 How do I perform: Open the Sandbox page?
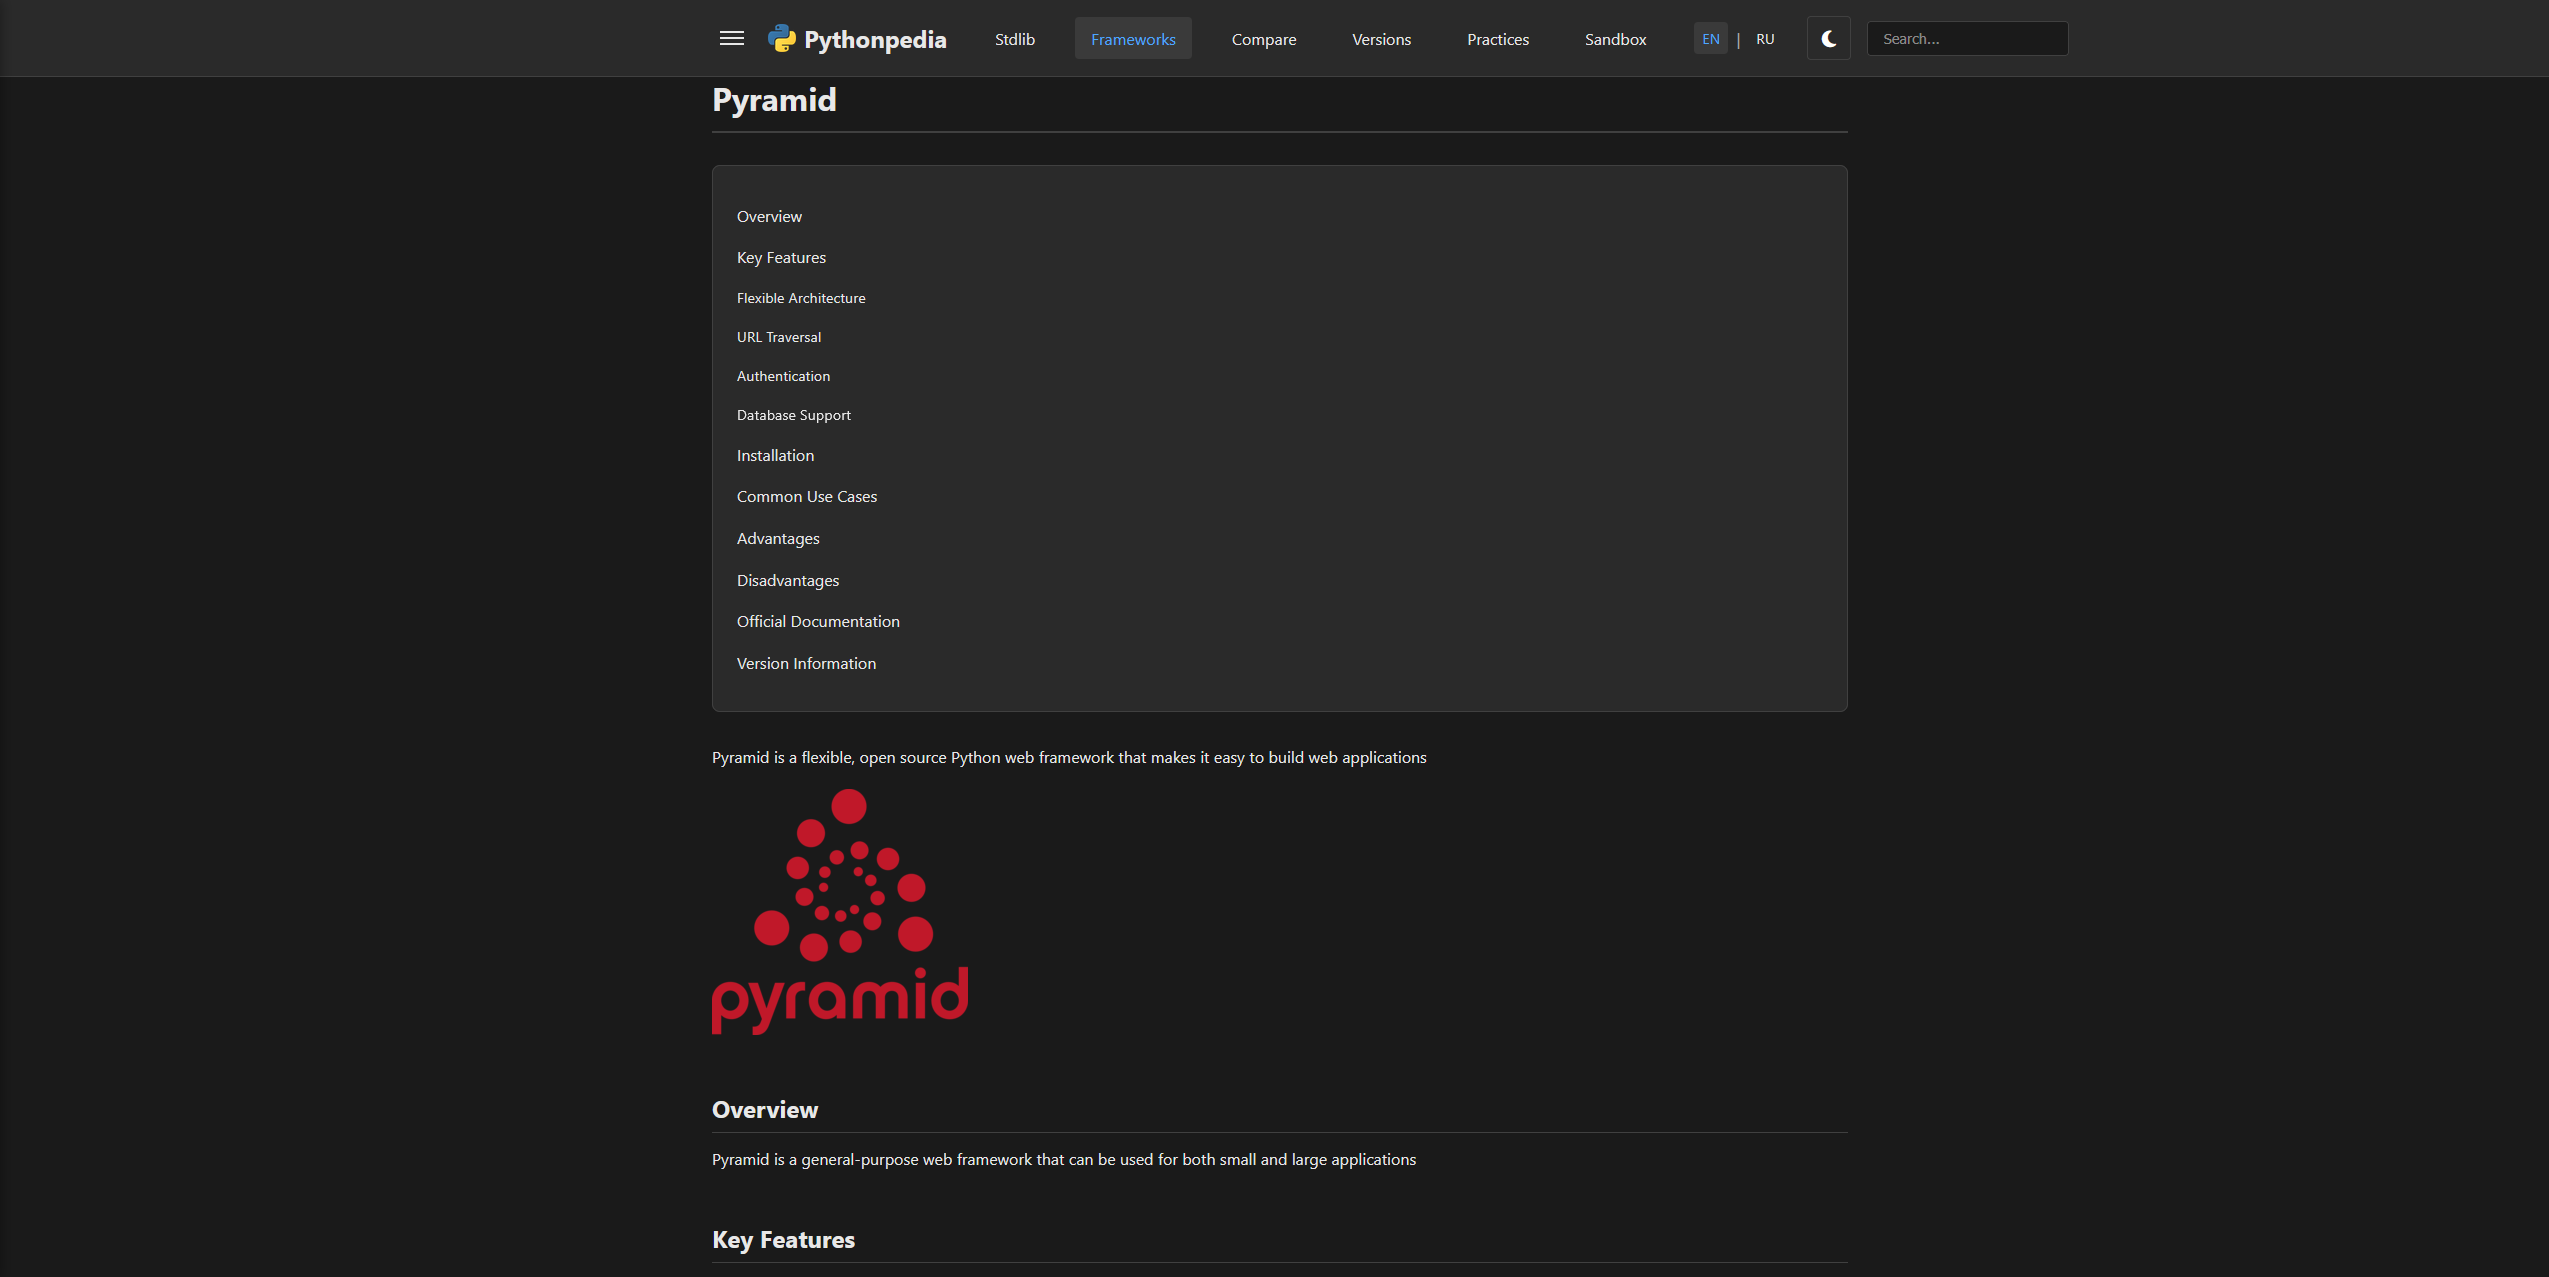tap(1614, 39)
